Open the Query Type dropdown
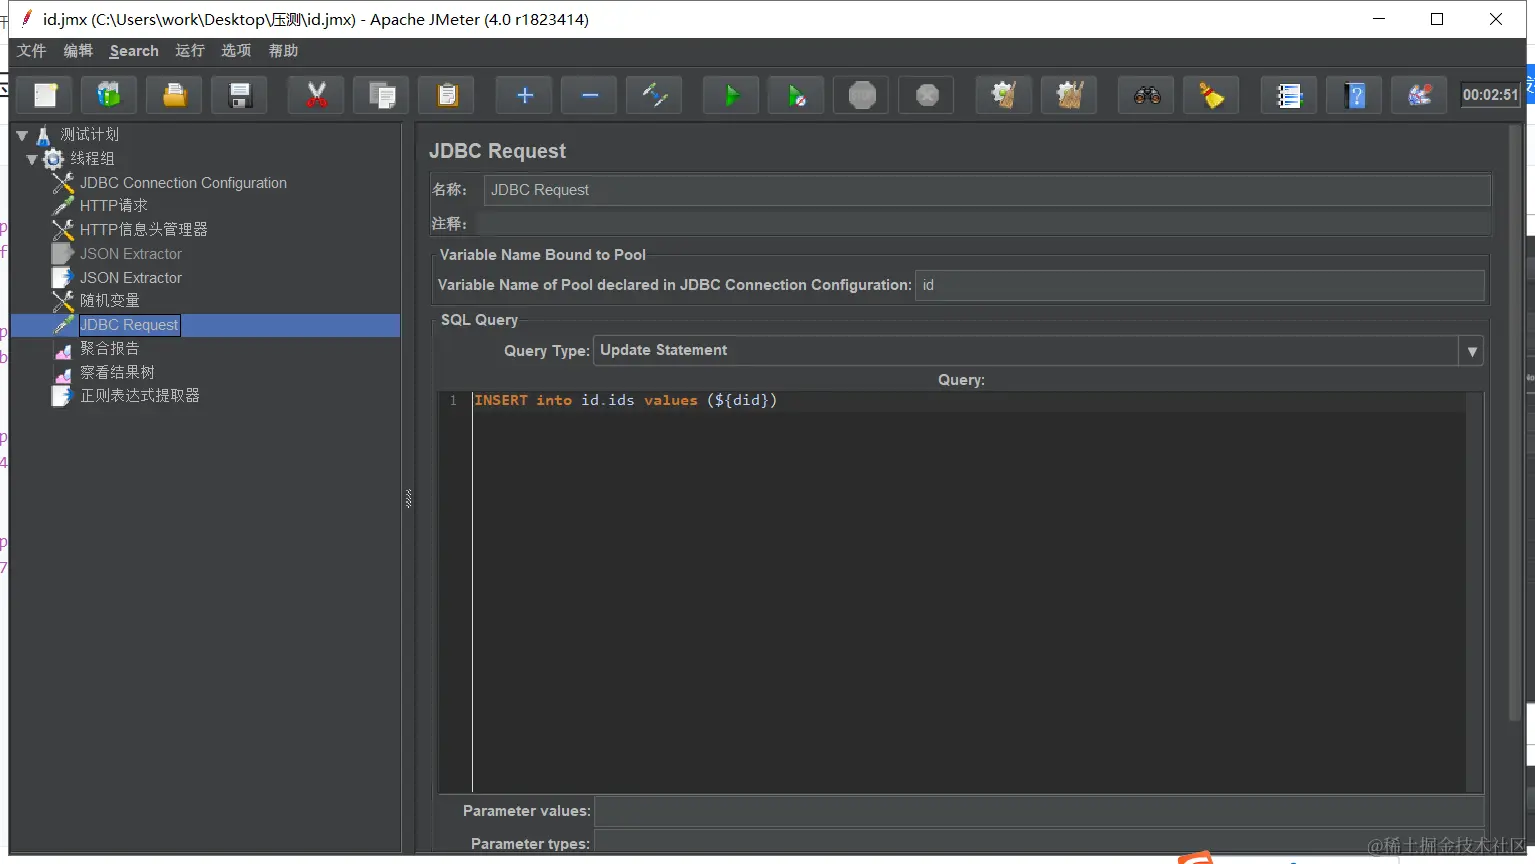The image size is (1535, 864). [1471, 351]
